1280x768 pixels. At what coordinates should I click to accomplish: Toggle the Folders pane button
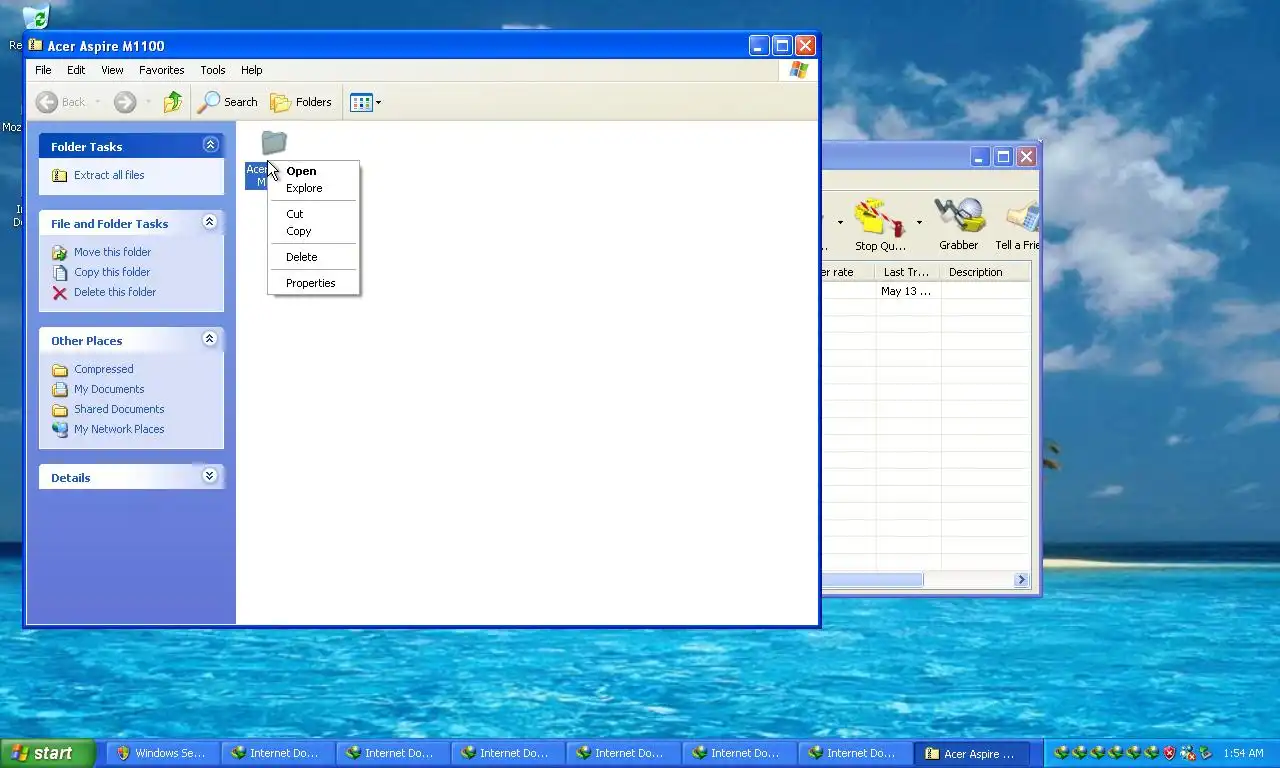click(x=301, y=102)
